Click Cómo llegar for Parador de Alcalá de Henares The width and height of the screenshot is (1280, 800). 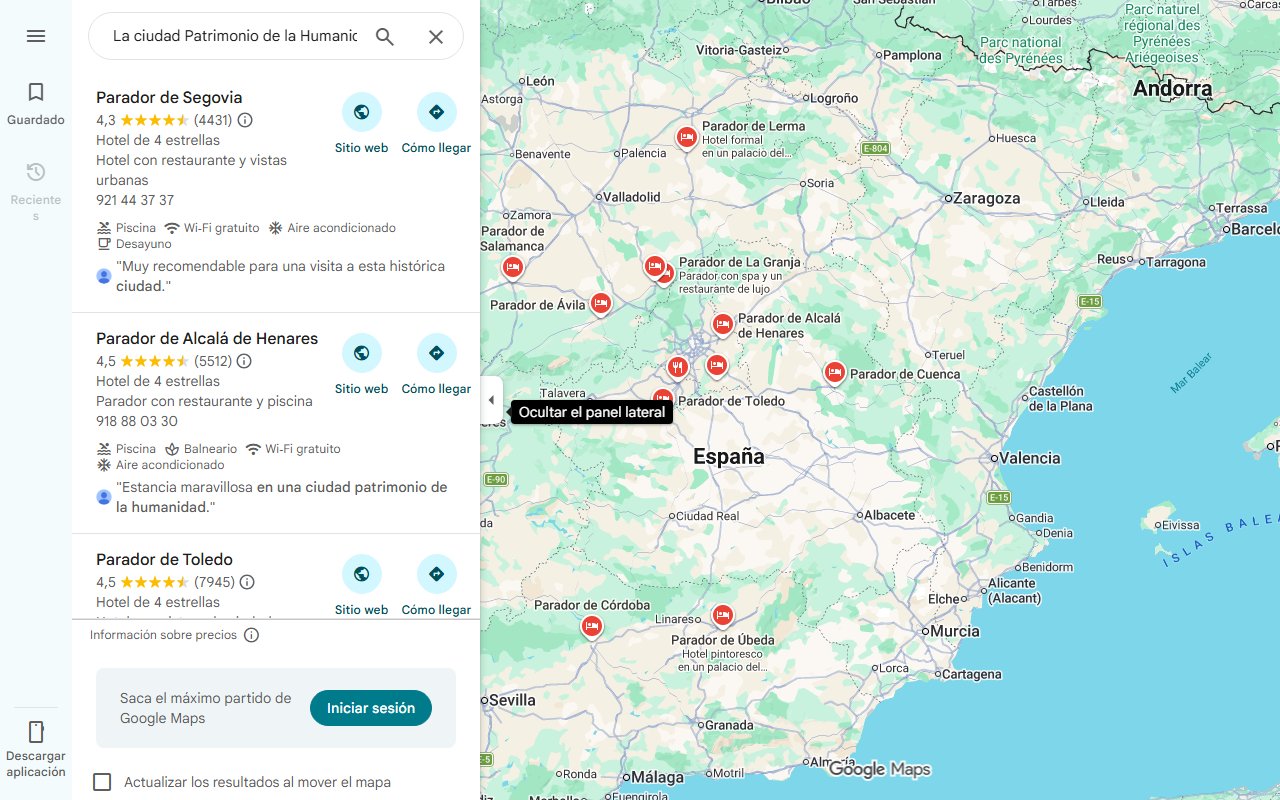436,352
